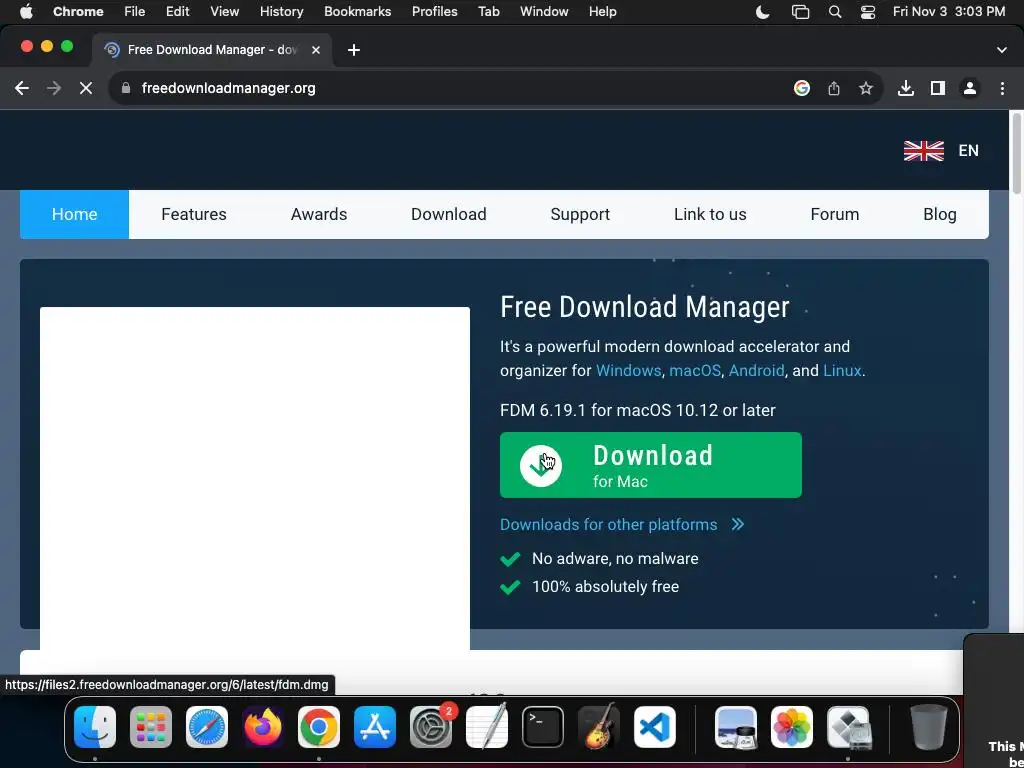Bookmark this page with the star icon
This screenshot has height=768, width=1024.
click(866, 88)
